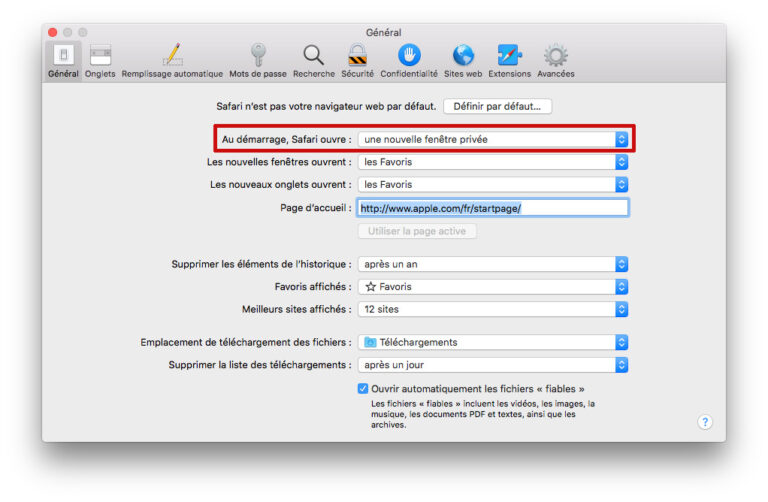Open the Recherche magnifier pane

(313, 61)
